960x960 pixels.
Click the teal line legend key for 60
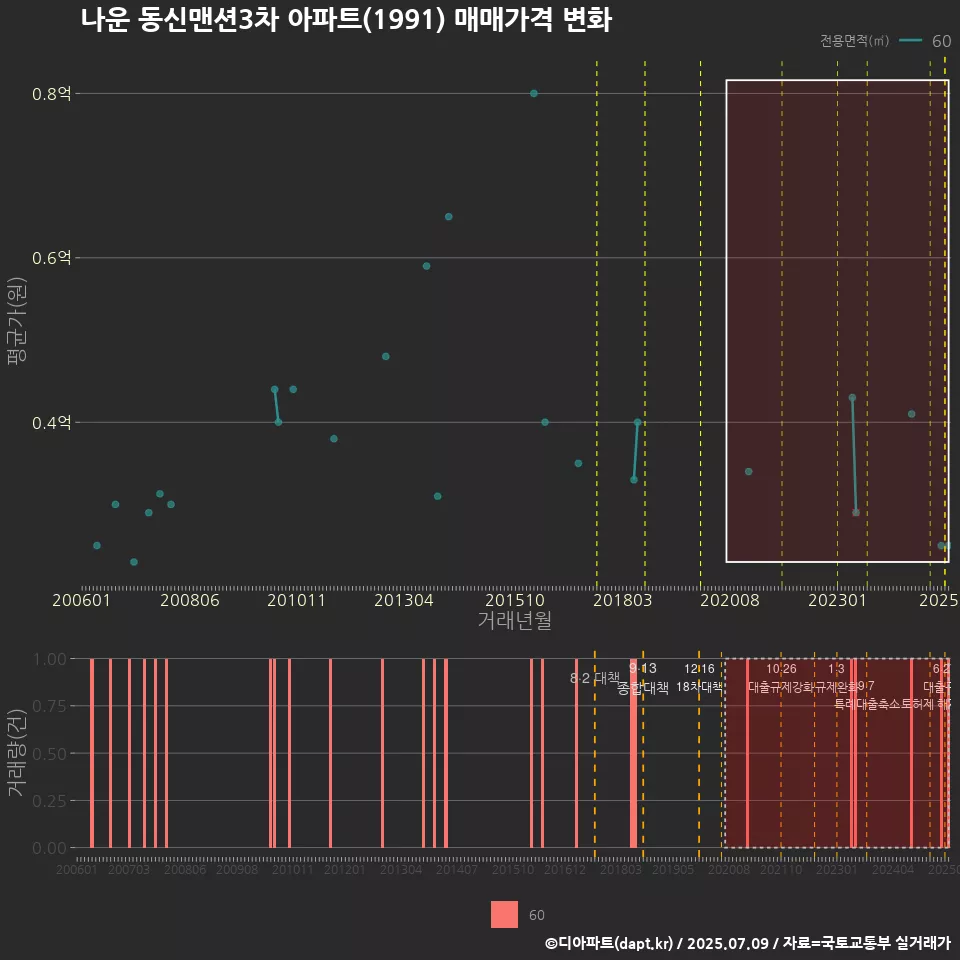[910, 40]
